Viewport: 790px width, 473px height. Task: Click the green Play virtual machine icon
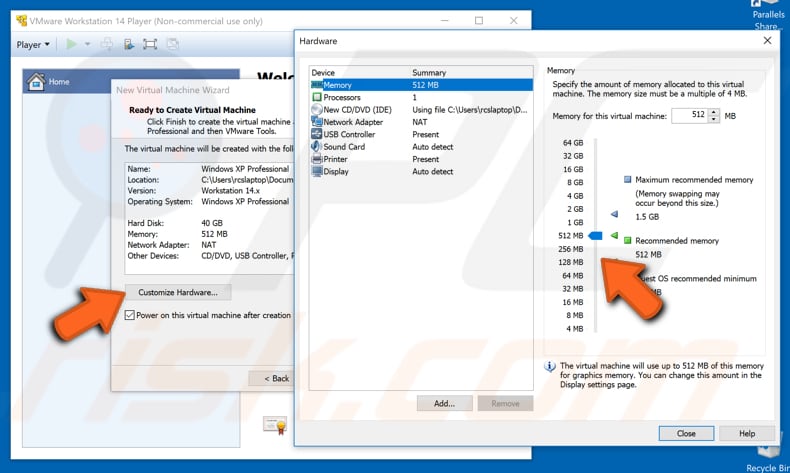(72, 44)
